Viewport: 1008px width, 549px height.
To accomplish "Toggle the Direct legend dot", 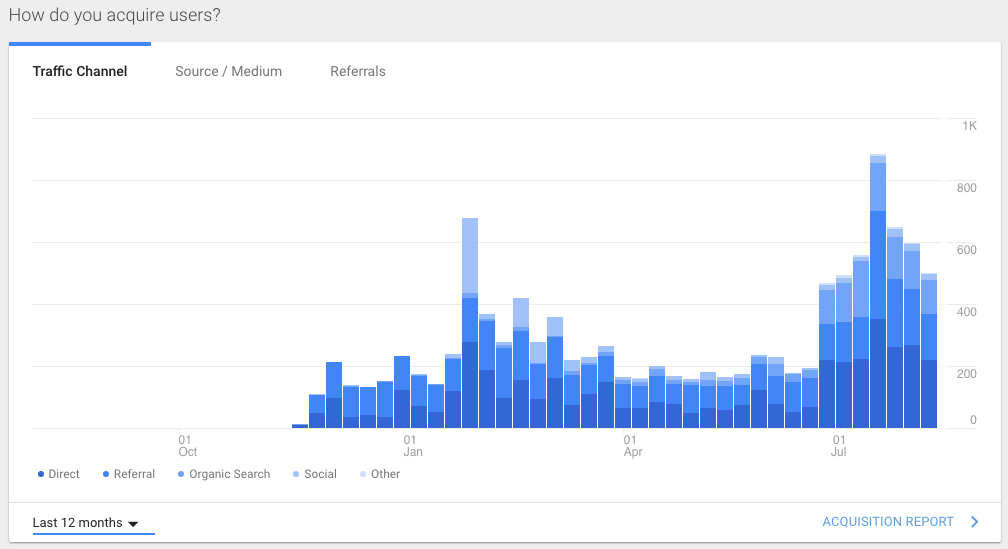I will click(x=41, y=474).
